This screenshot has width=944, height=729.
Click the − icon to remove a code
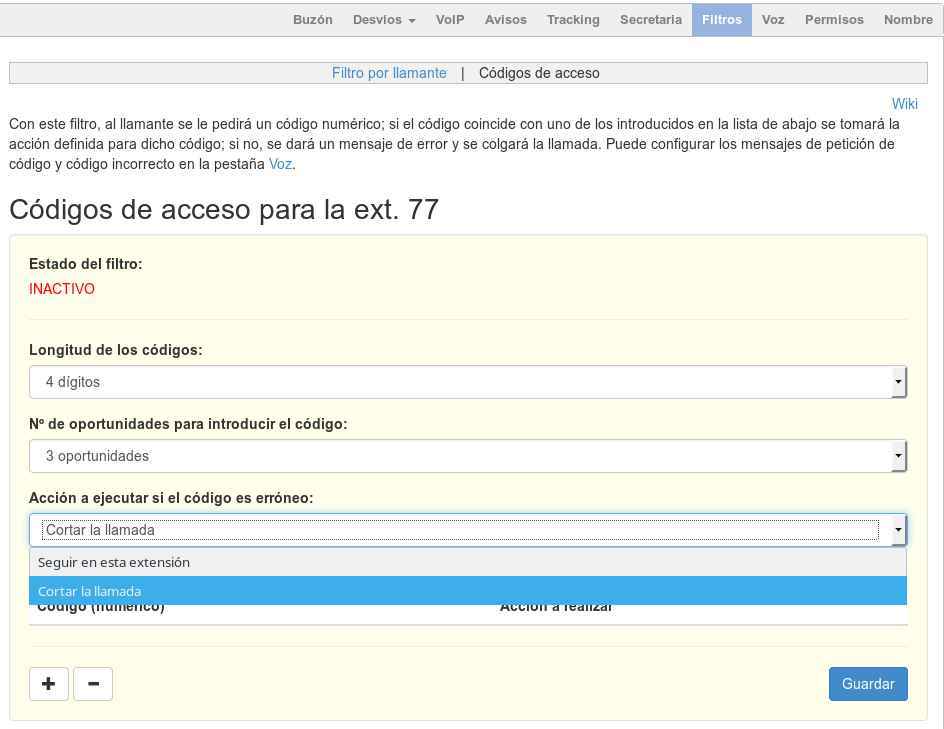click(93, 684)
